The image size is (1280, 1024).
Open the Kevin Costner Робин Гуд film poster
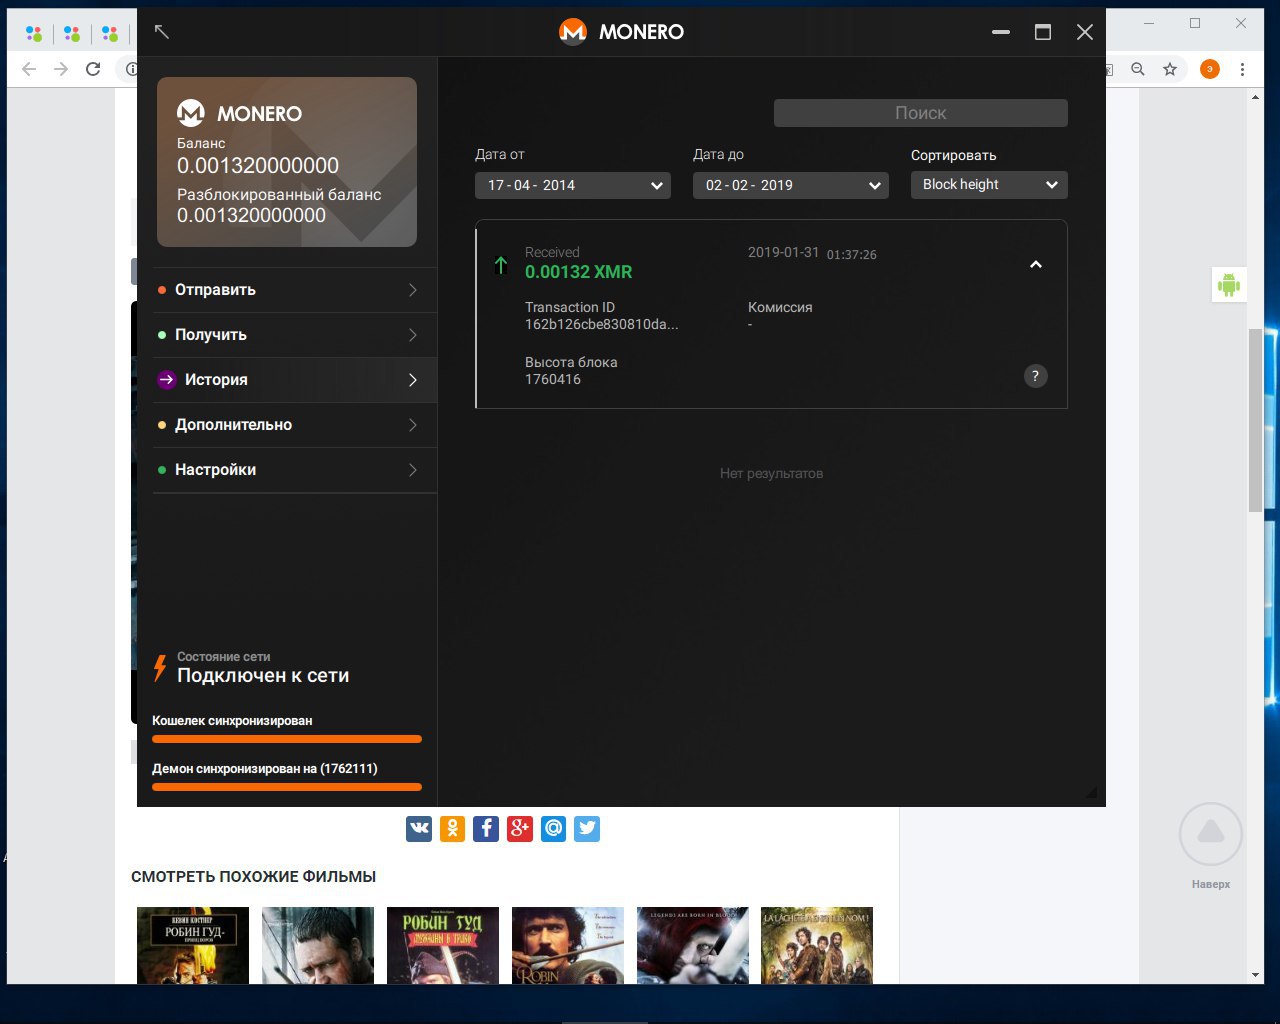pyautogui.click(x=193, y=945)
